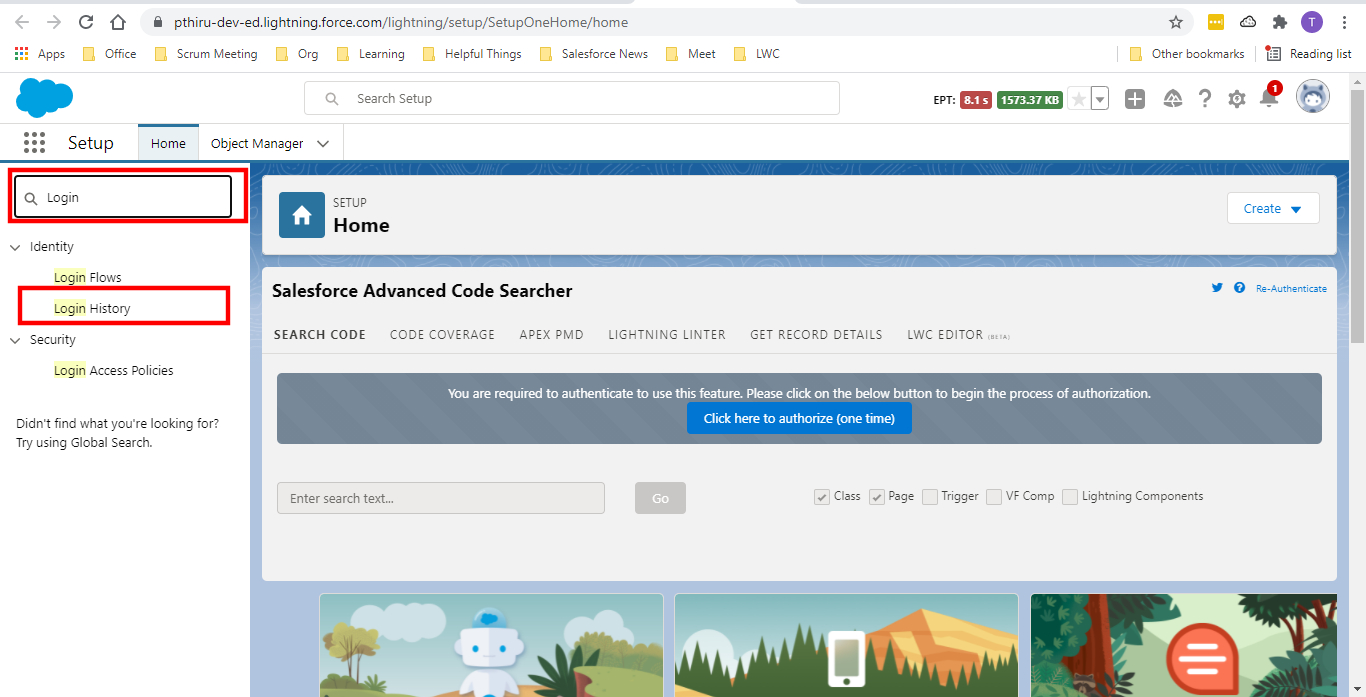Viewport: 1366px width, 697px height.
Task: Click the Re-Authenticate link
Action: [1291, 287]
